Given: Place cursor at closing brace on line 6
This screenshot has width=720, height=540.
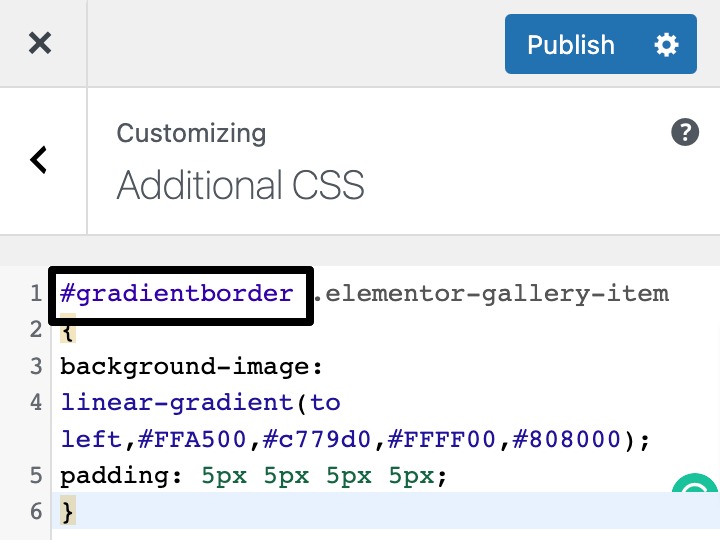Looking at the screenshot, I should click(x=68, y=512).
